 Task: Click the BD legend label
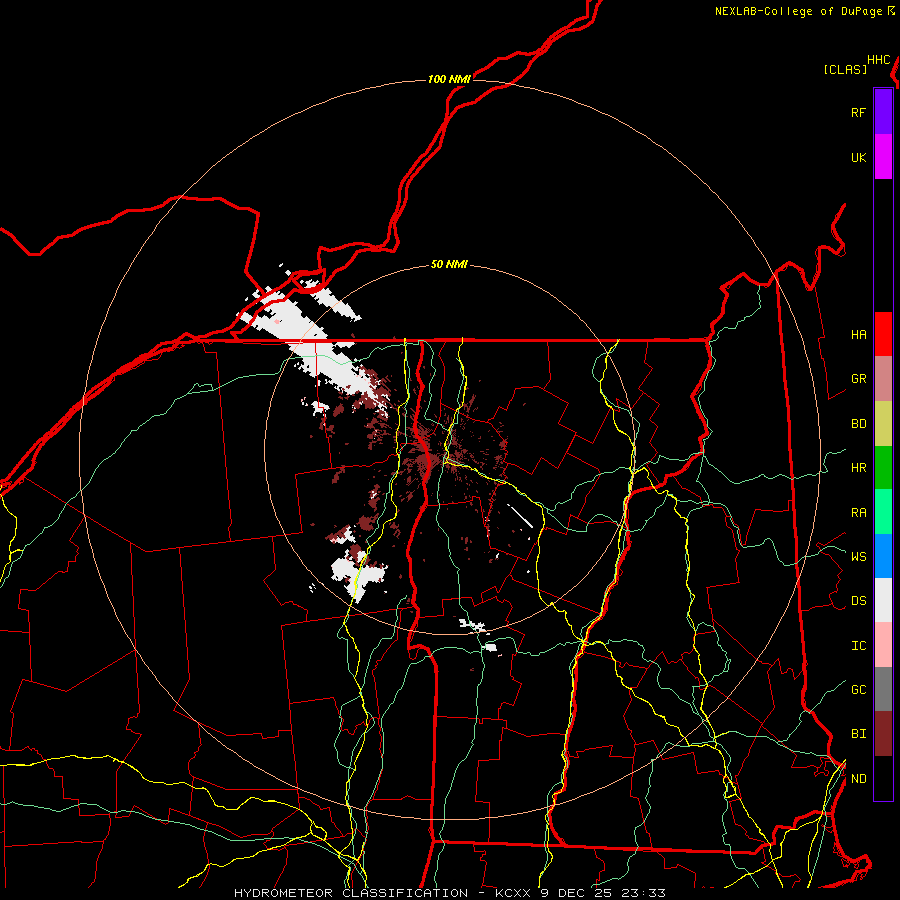click(858, 424)
